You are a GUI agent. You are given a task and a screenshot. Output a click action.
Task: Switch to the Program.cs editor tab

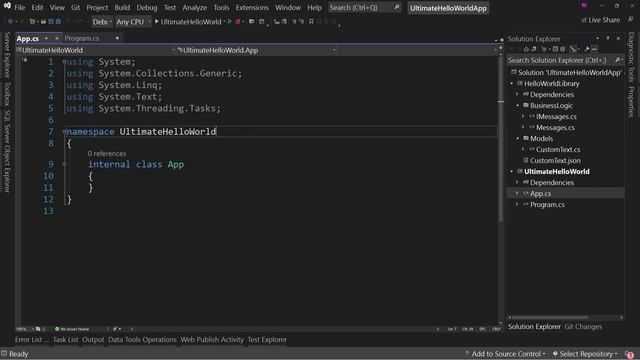point(82,38)
